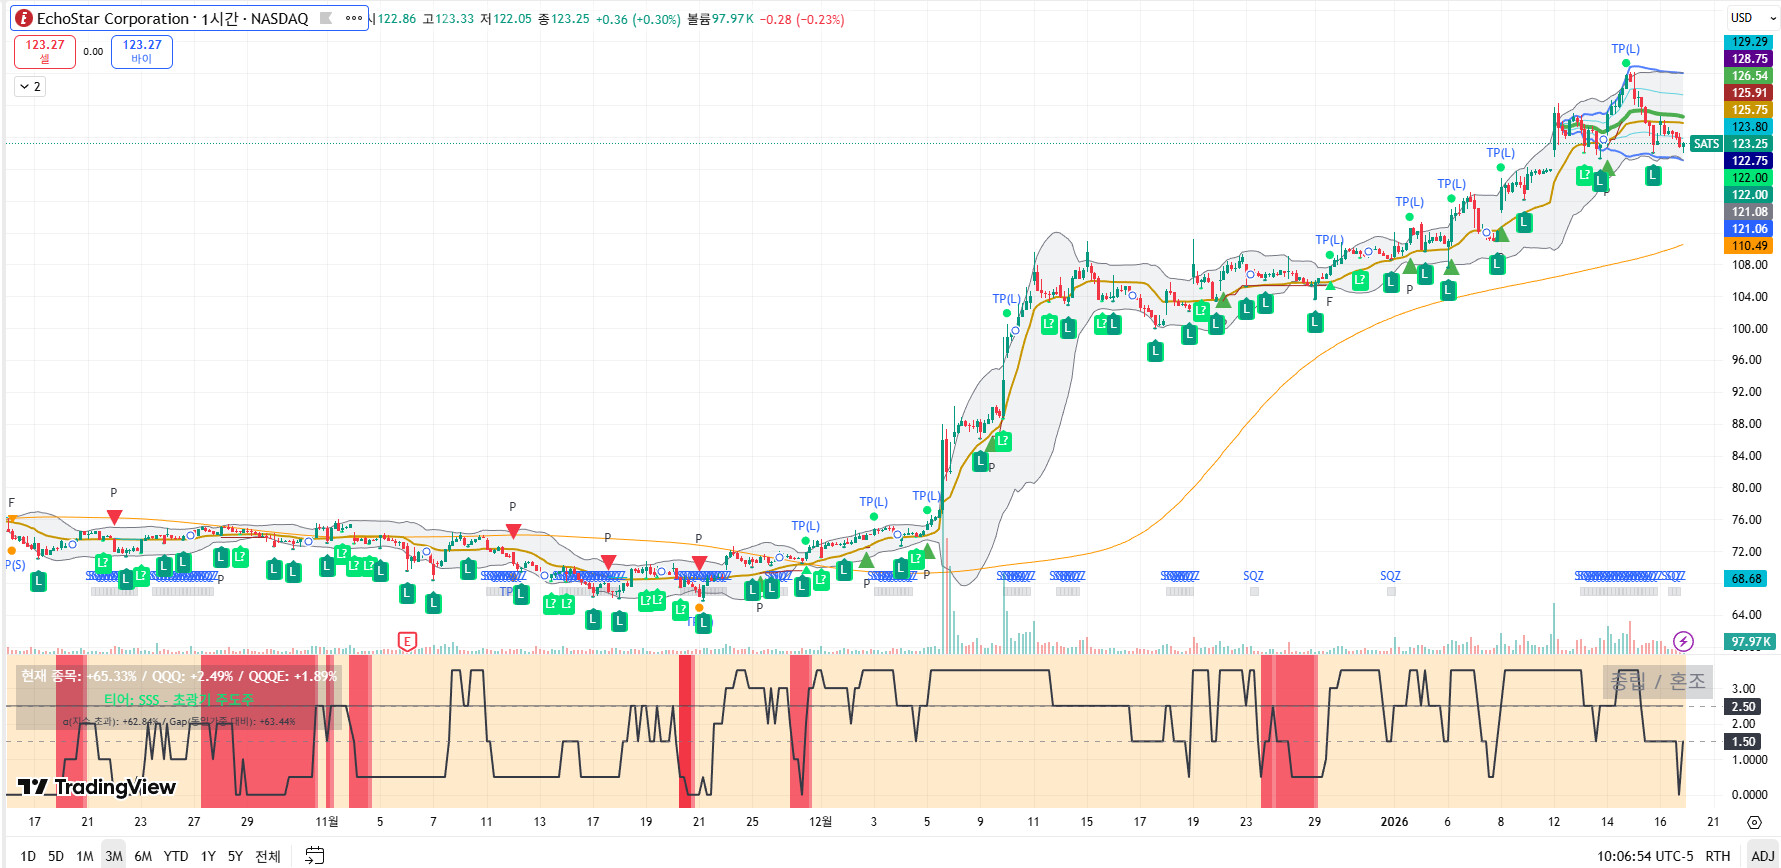Open the timezone menu at 10:06:54 UTC-5

coord(1645,856)
